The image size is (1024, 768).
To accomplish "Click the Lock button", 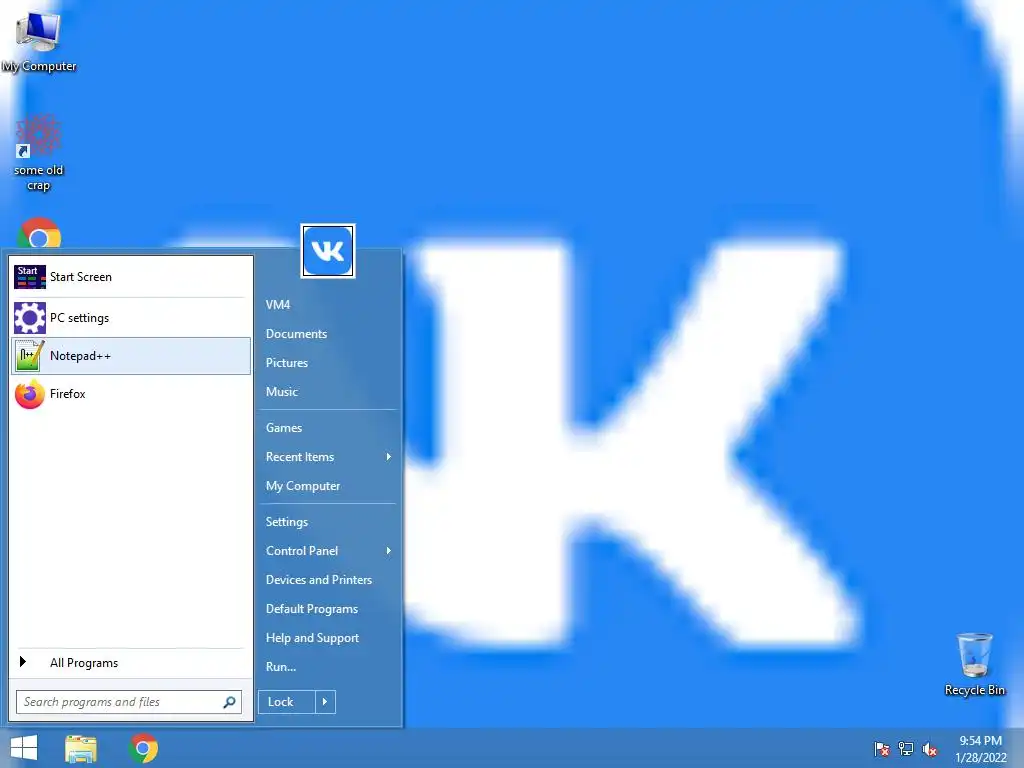I will point(287,702).
